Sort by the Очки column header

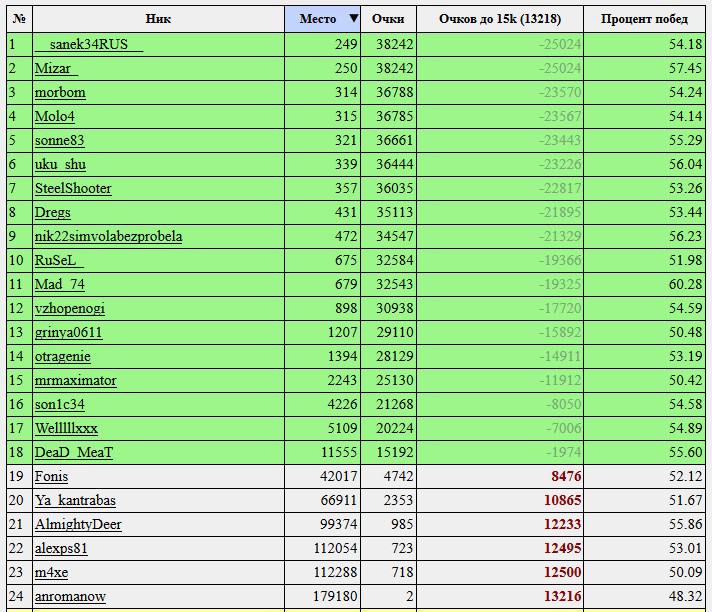point(388,19)
